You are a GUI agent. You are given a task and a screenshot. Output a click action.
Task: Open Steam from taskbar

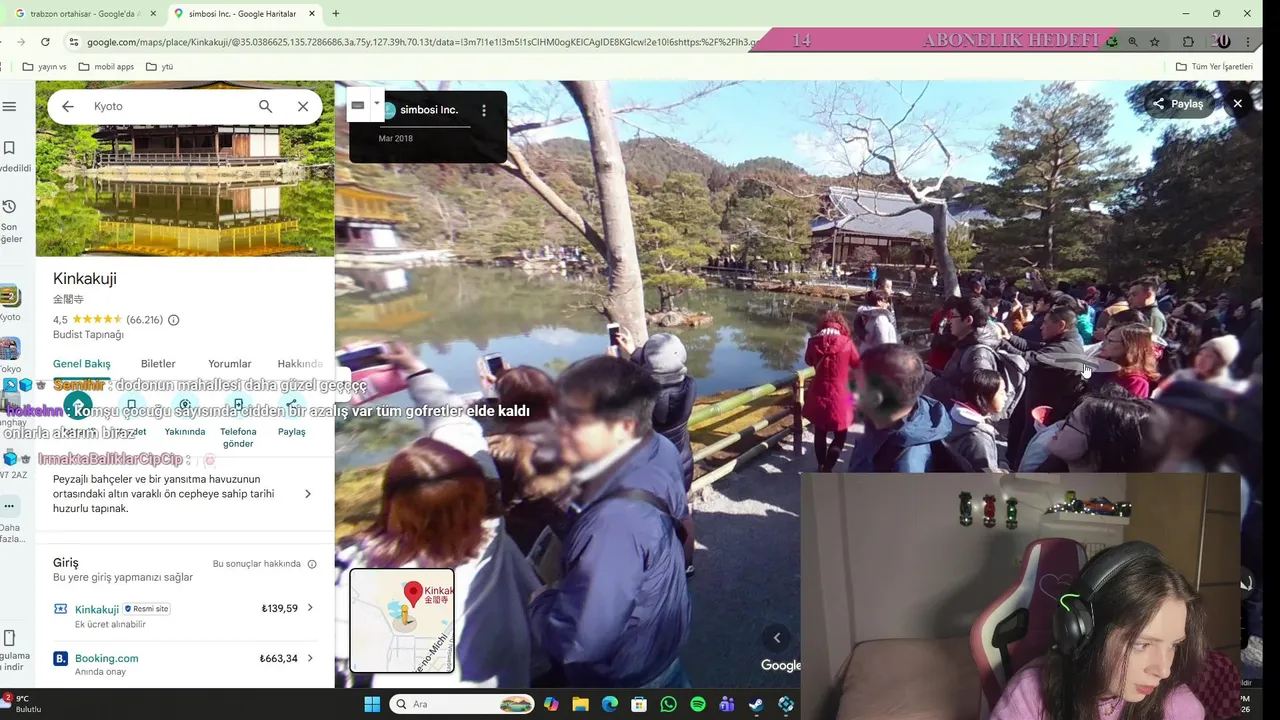coord(757,704)
